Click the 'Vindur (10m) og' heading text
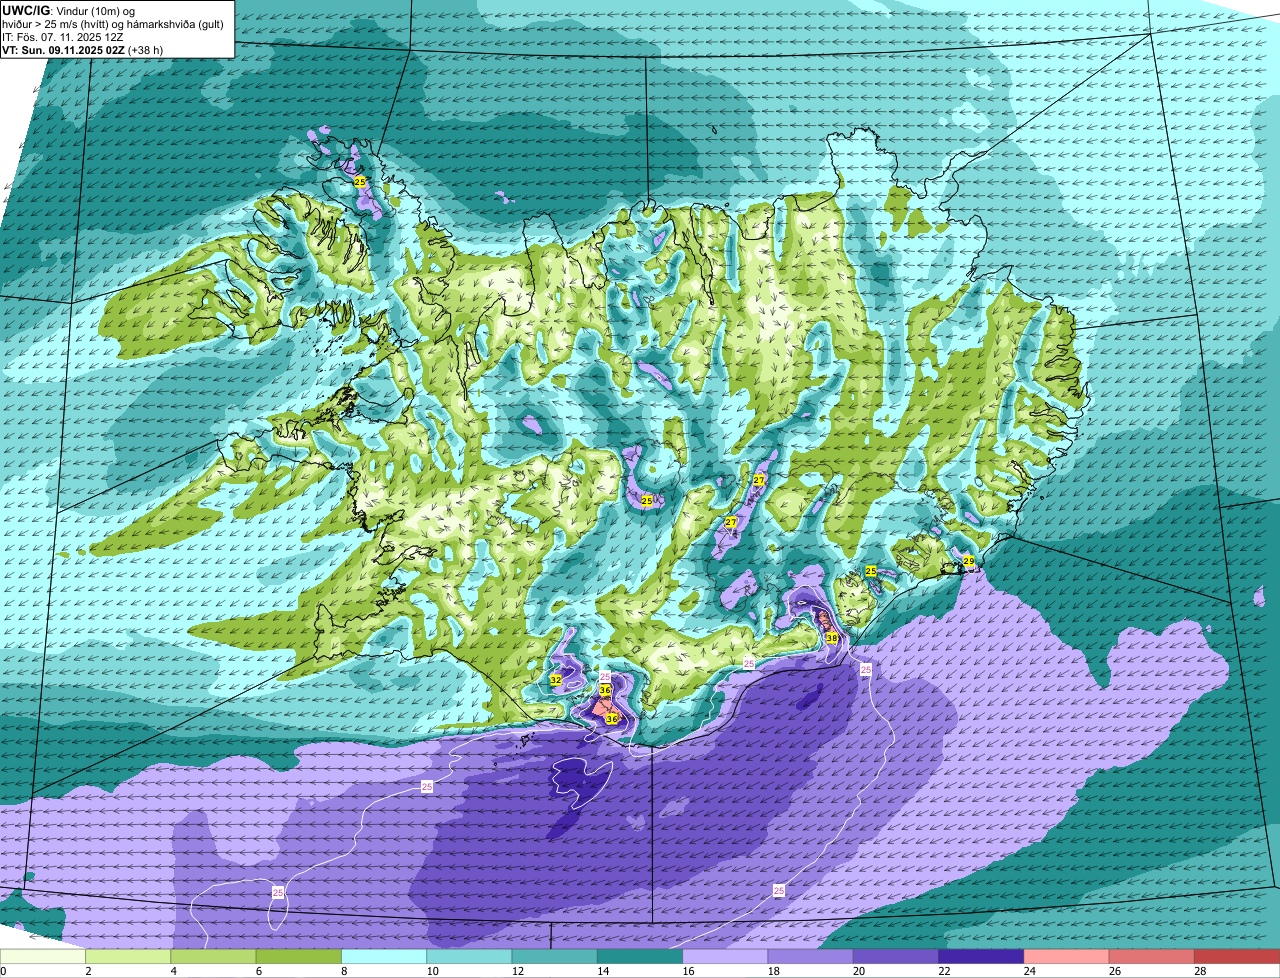Viewport: 1280px width, 978px height. 95,10
